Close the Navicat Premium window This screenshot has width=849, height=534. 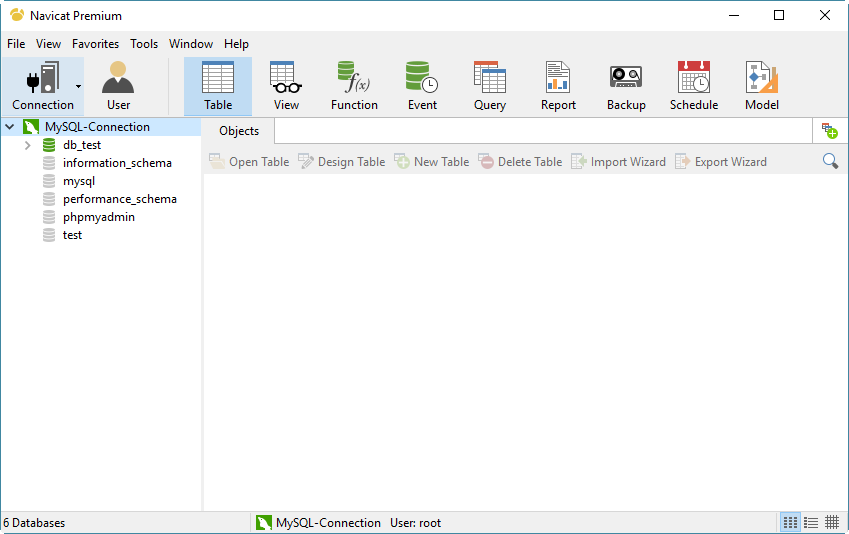(824, 15)
